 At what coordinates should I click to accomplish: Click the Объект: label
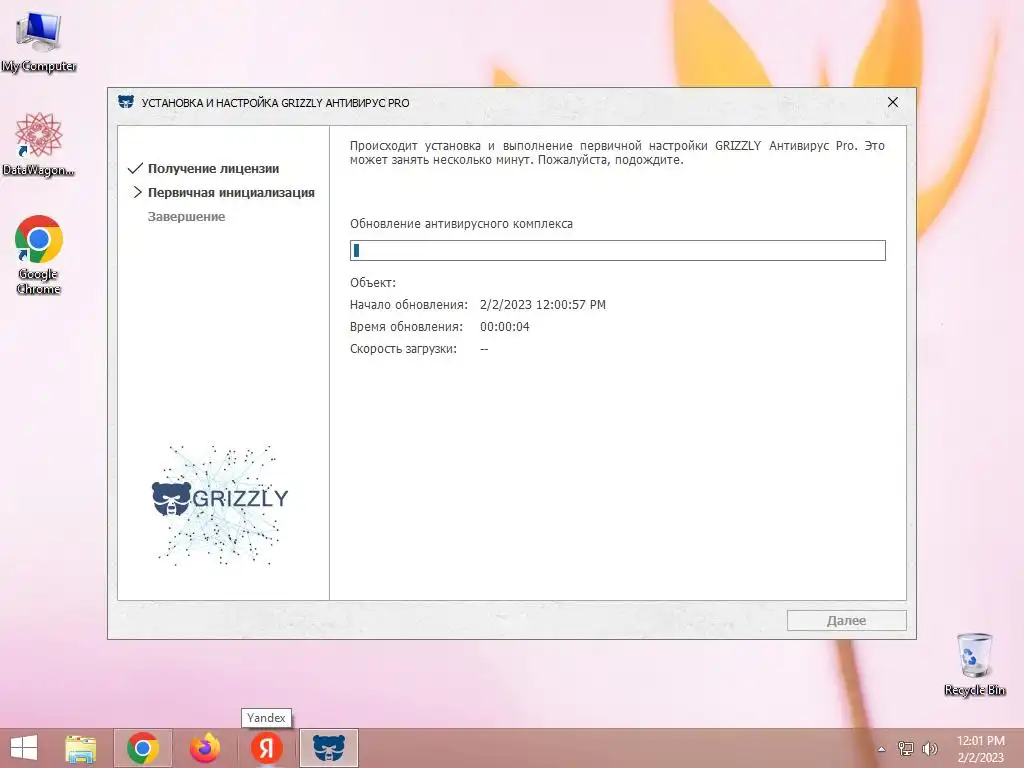pos(373,283)
